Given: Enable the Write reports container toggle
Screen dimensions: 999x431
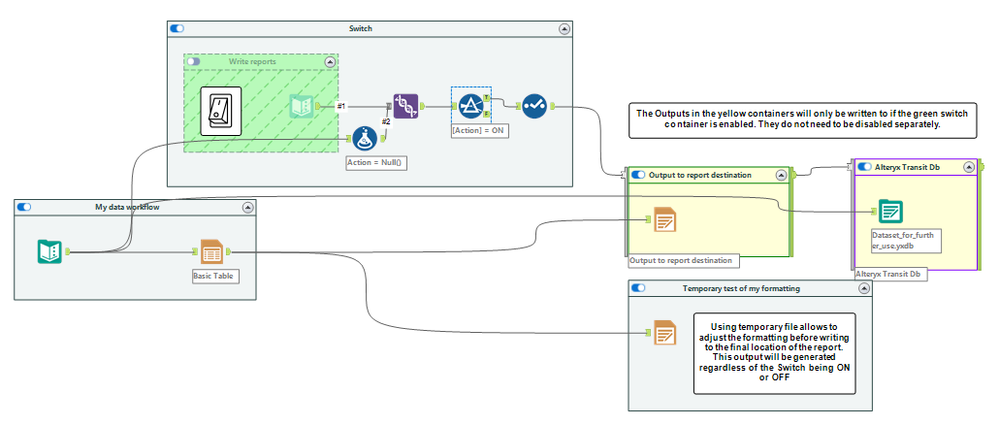Looking at the screenshot, I should coord(193,62).
